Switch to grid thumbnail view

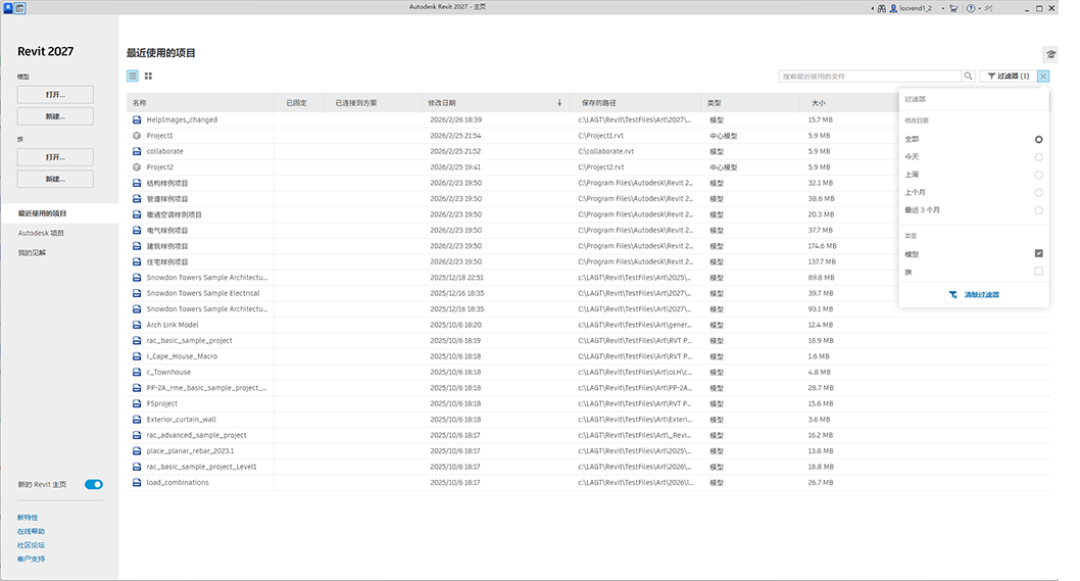[148, 76]
